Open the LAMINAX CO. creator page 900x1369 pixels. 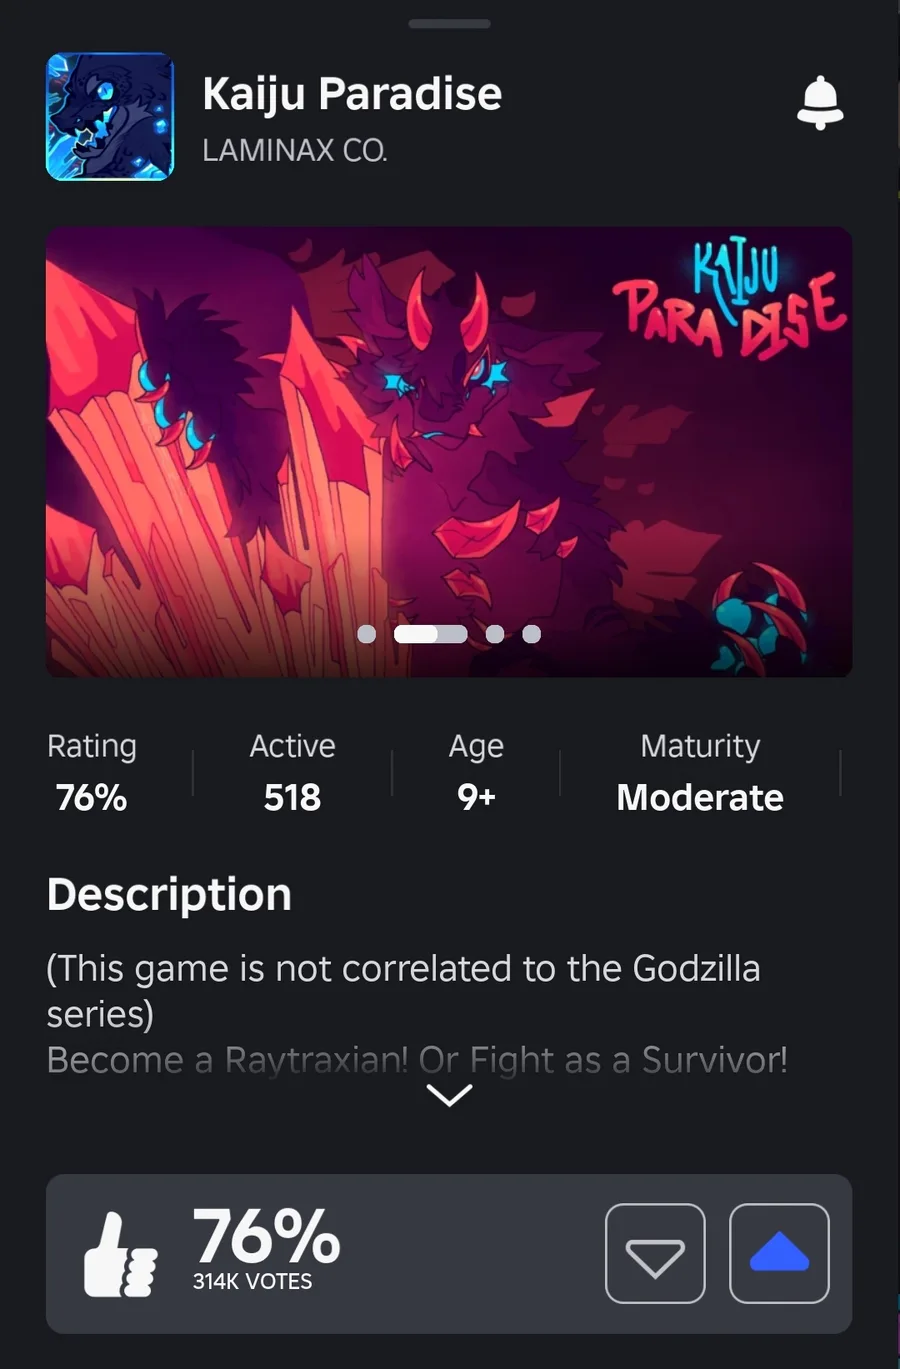295,150
